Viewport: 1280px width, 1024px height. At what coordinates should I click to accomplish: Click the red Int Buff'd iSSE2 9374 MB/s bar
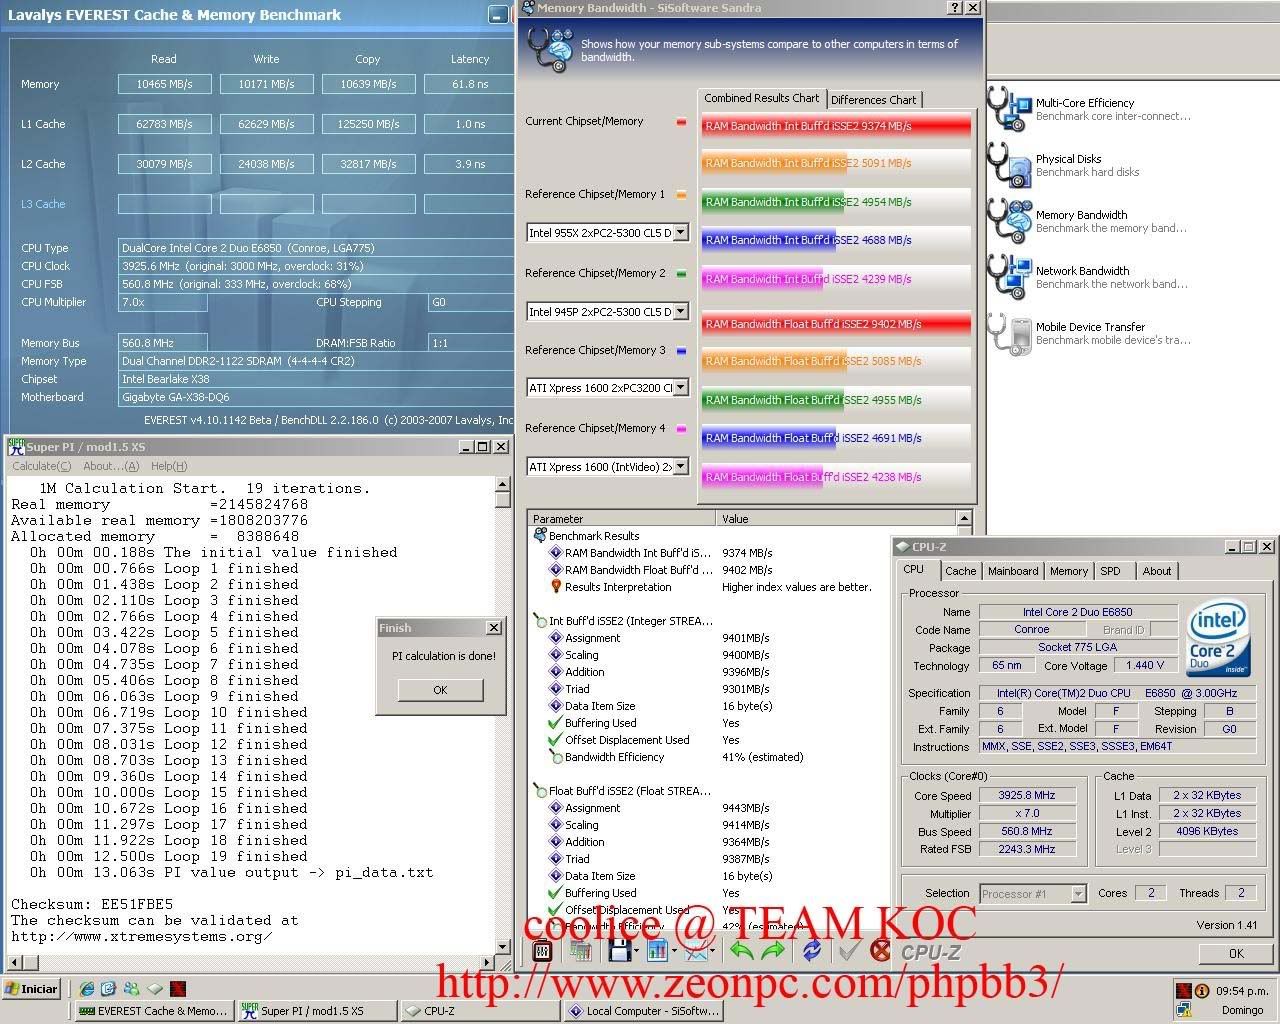pyautogui.click(x=836, y=126)
